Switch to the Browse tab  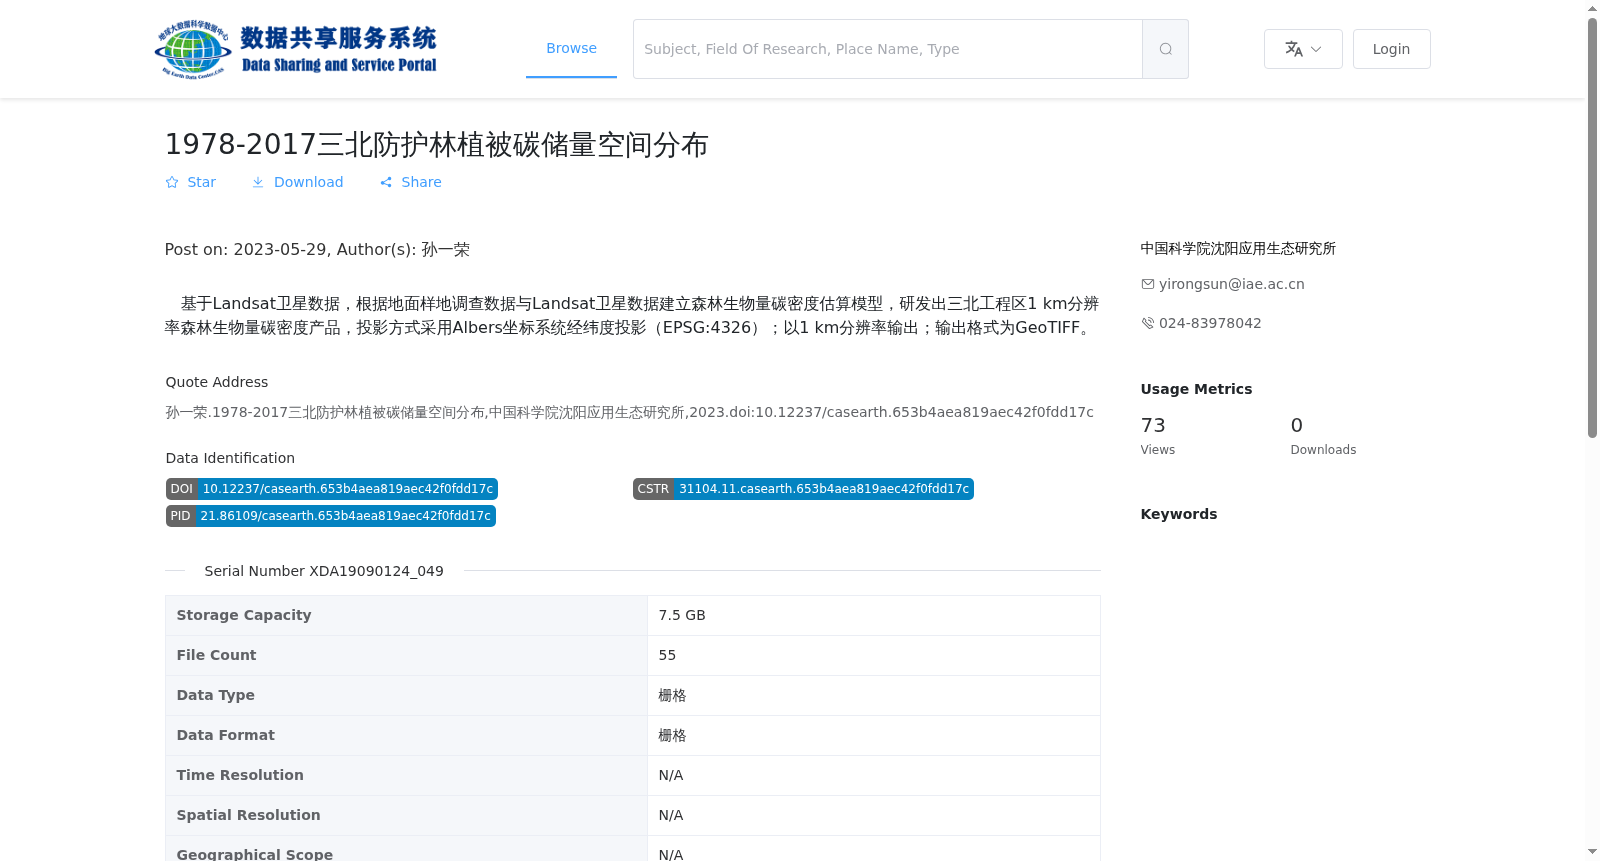tap(571, 48)
